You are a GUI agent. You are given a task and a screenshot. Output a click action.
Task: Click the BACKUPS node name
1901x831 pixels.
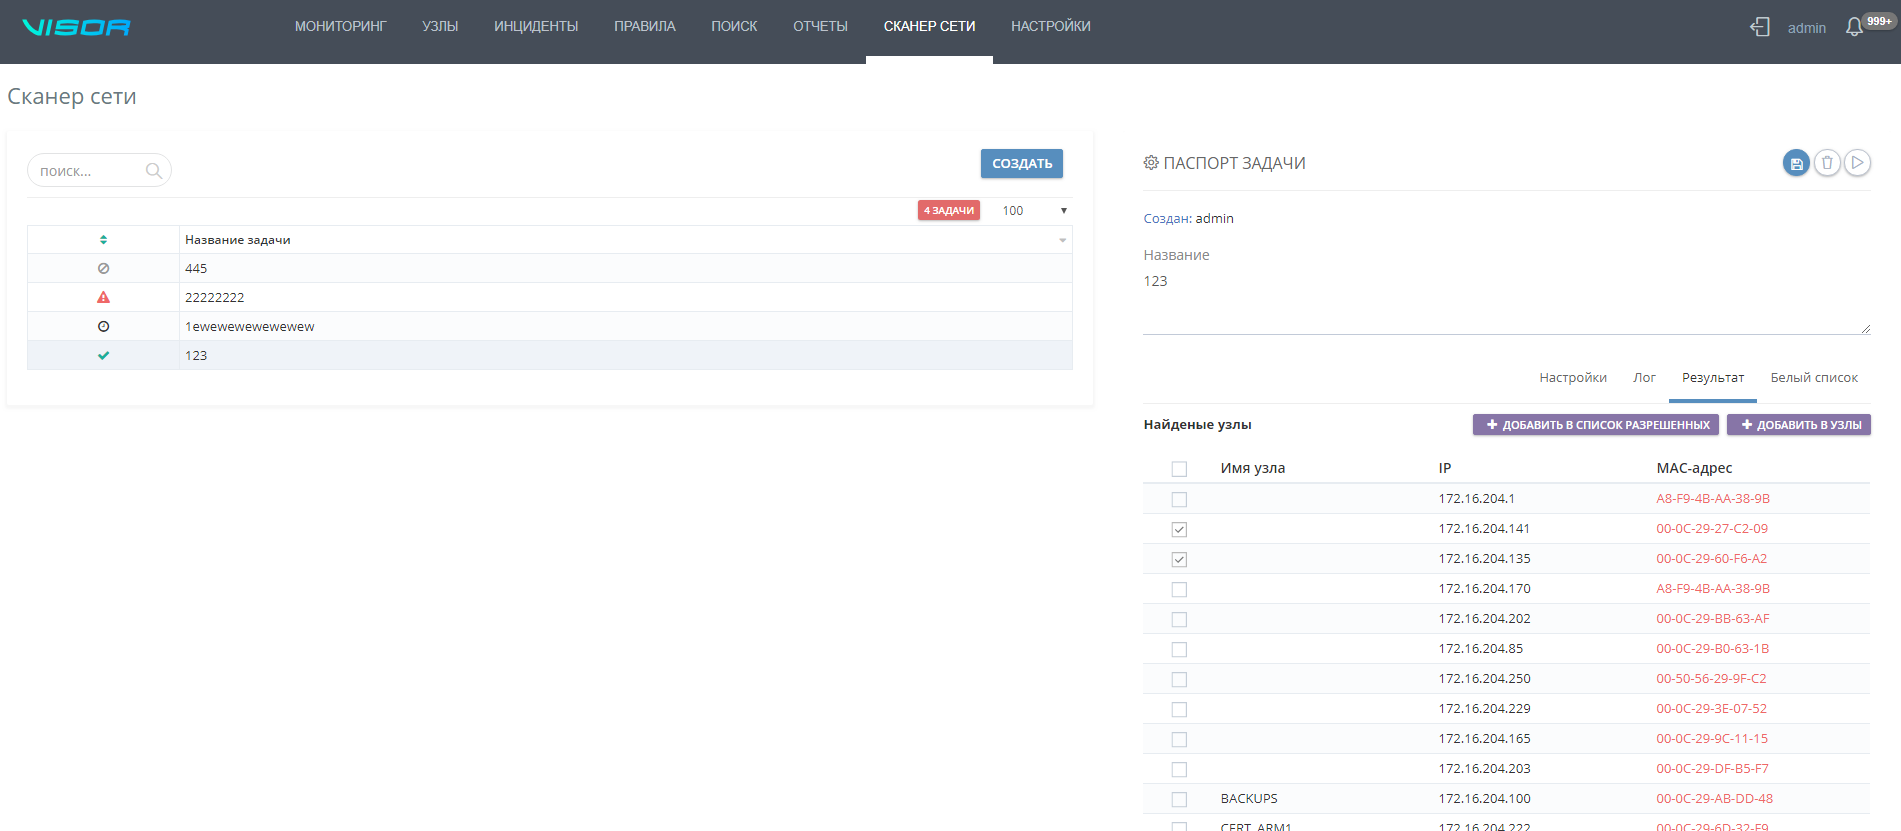[x=1249, y=799]
